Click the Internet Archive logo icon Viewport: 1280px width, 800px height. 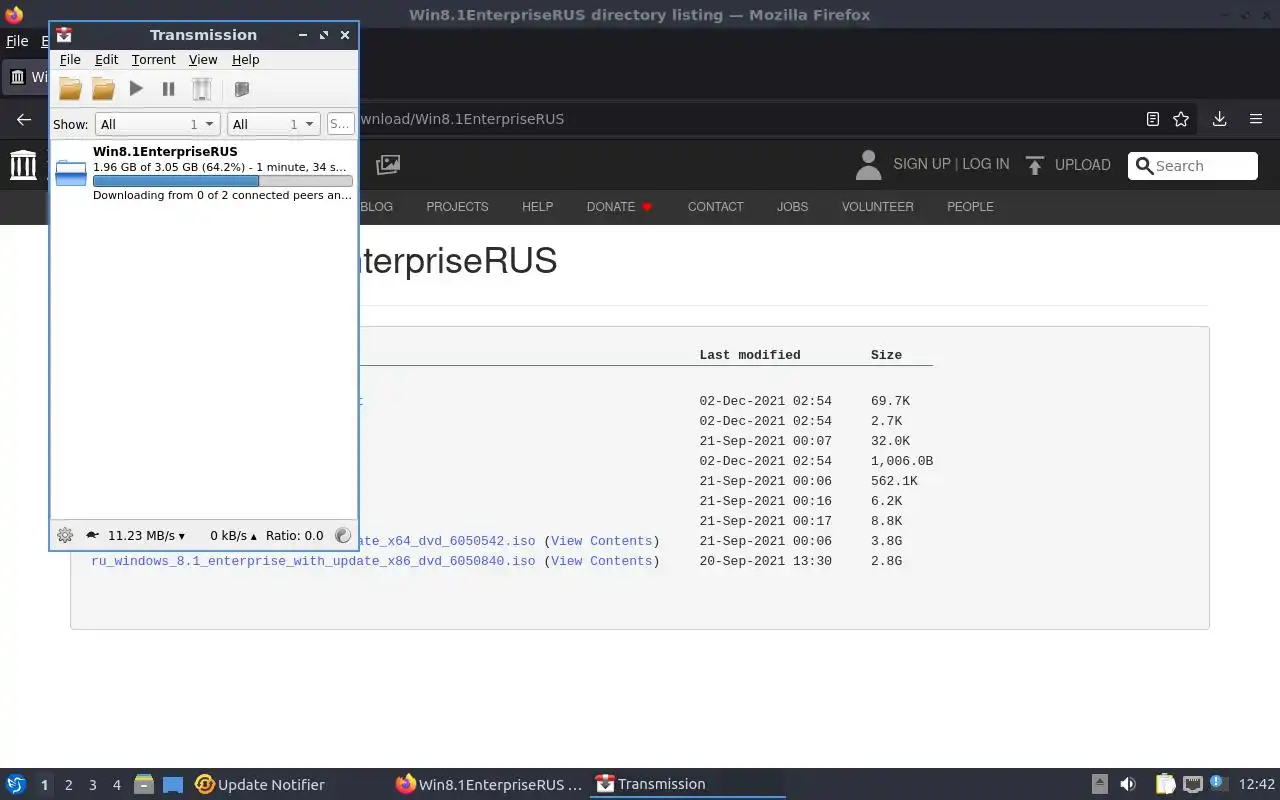click(x=23, y=165)
